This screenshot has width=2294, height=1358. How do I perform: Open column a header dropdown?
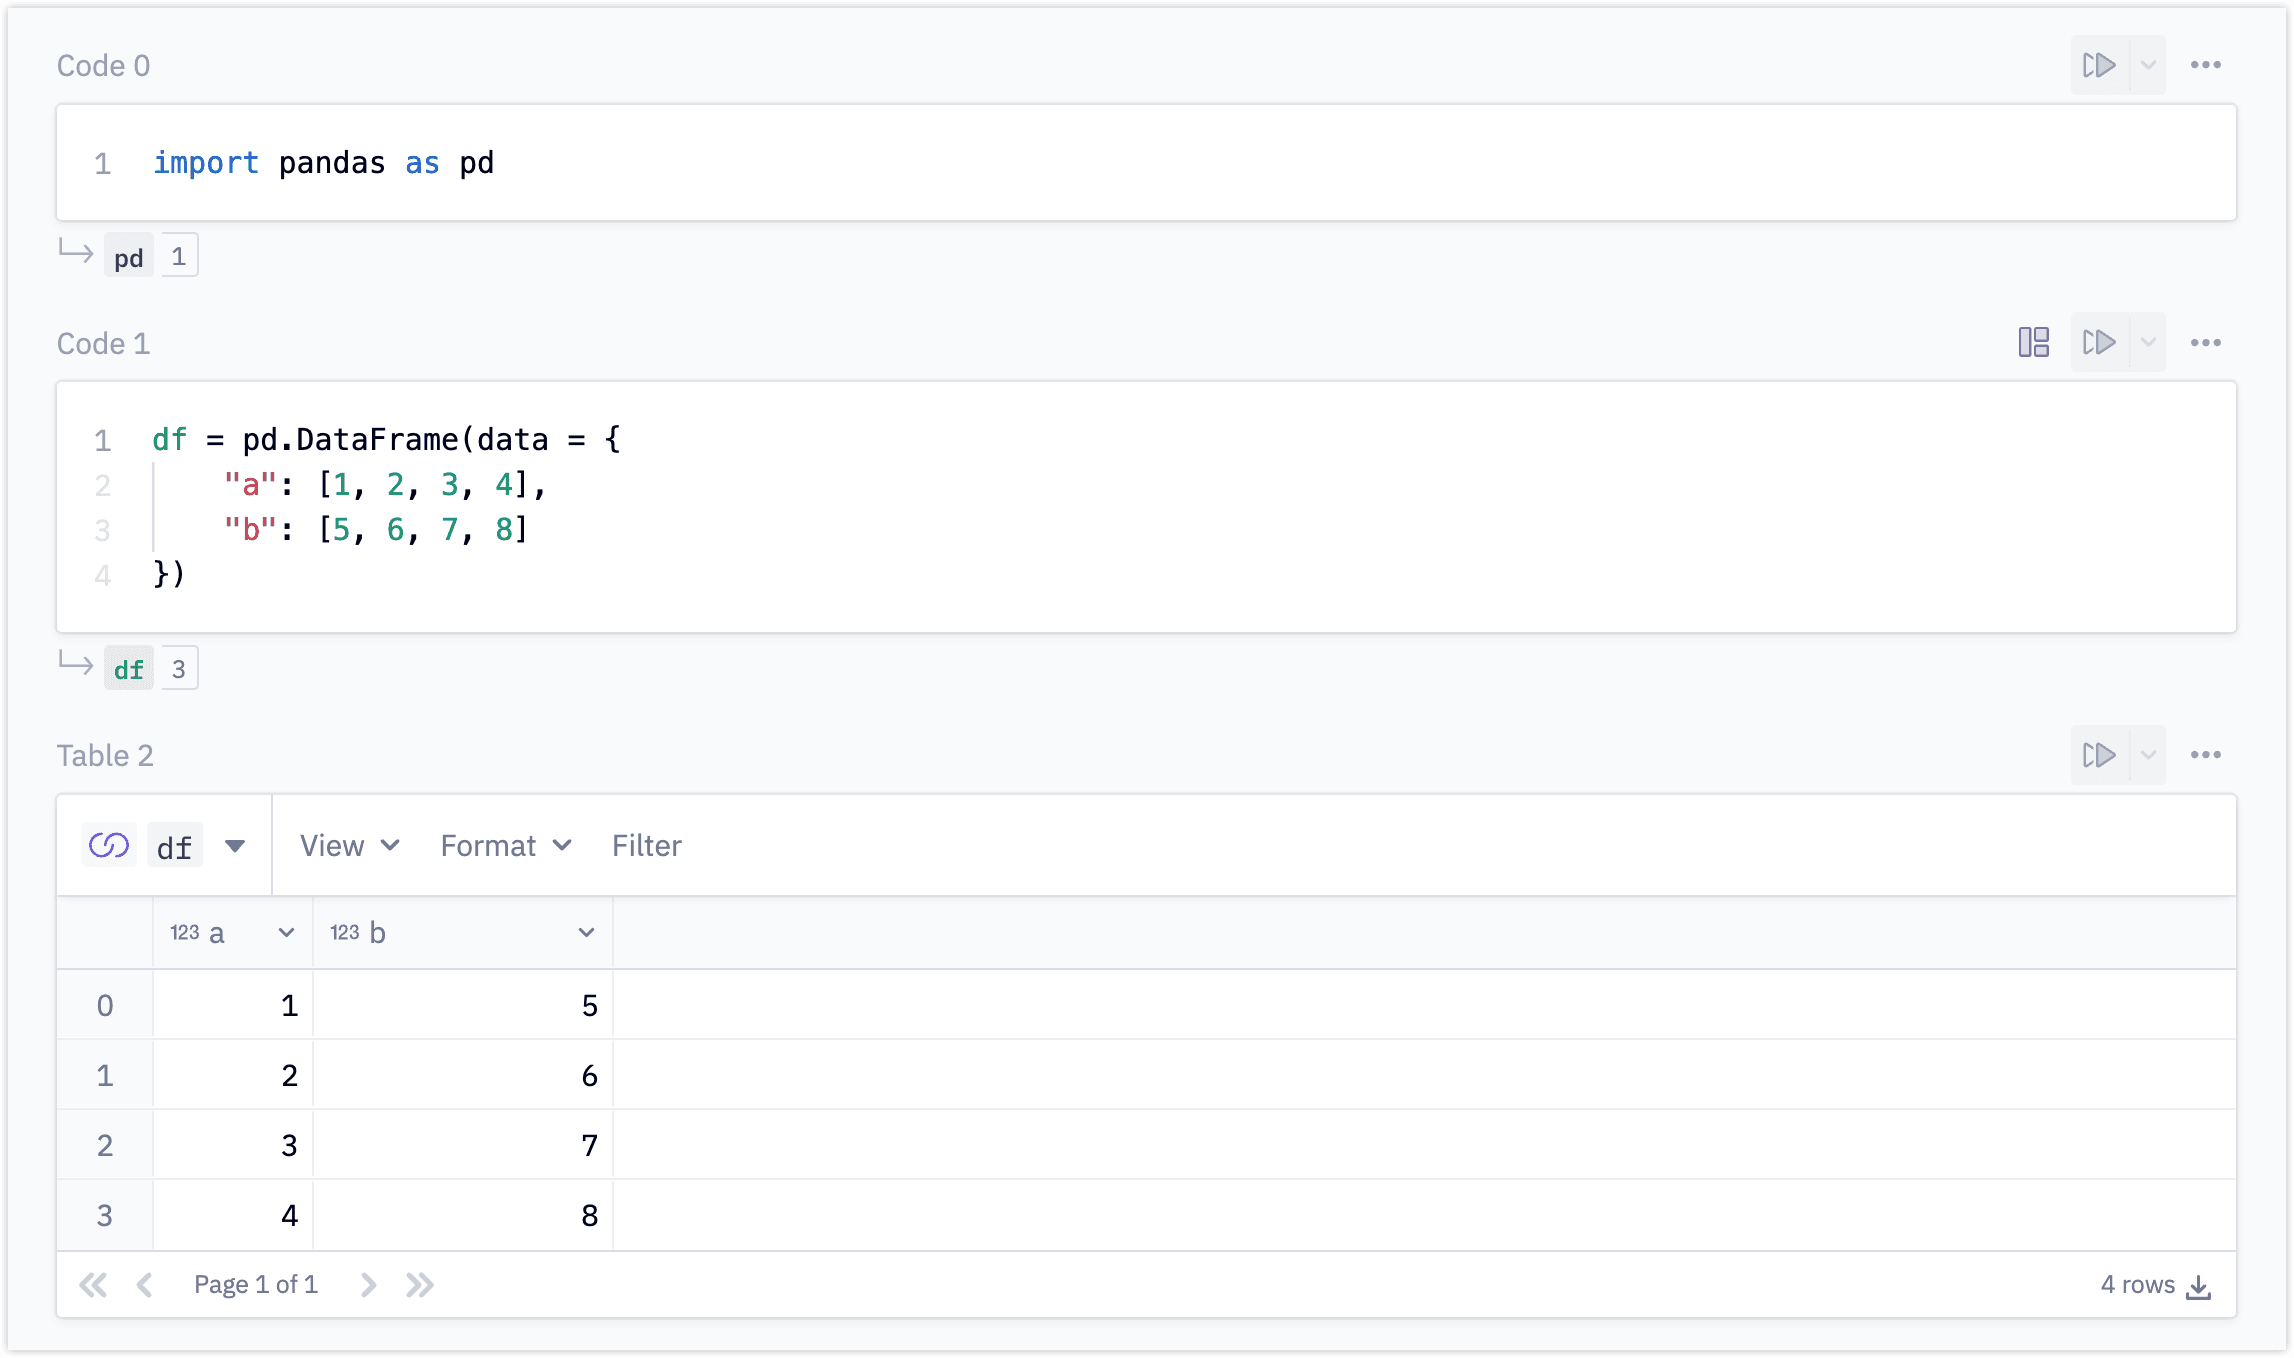[x=286, y=933]
